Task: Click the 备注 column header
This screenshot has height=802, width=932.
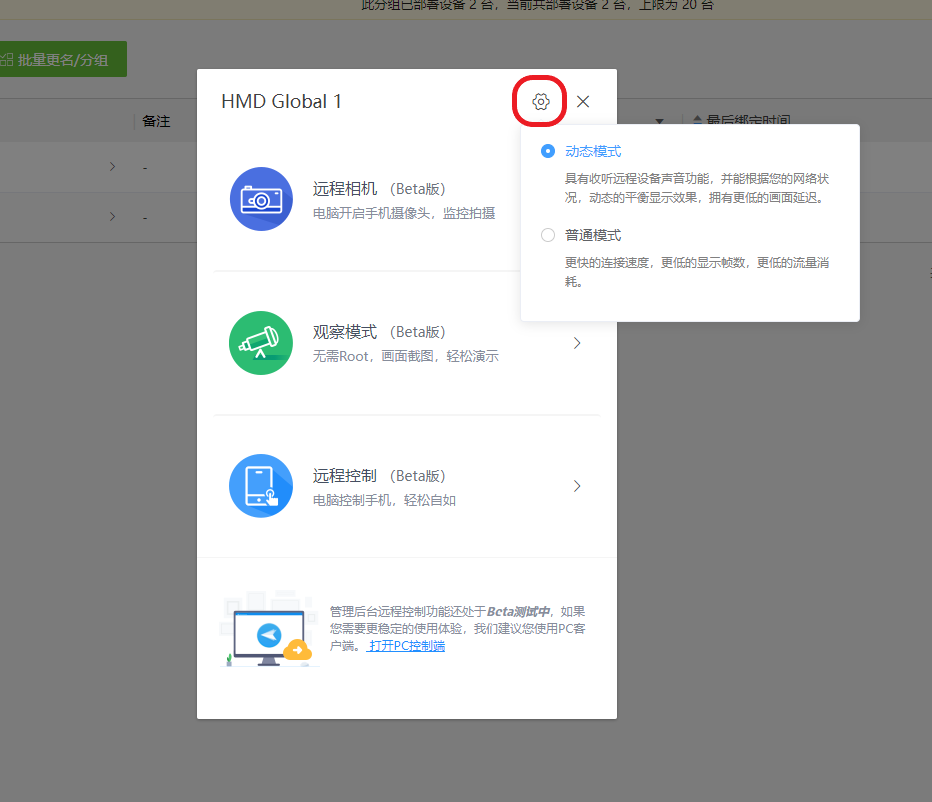Action: point(156,121)
